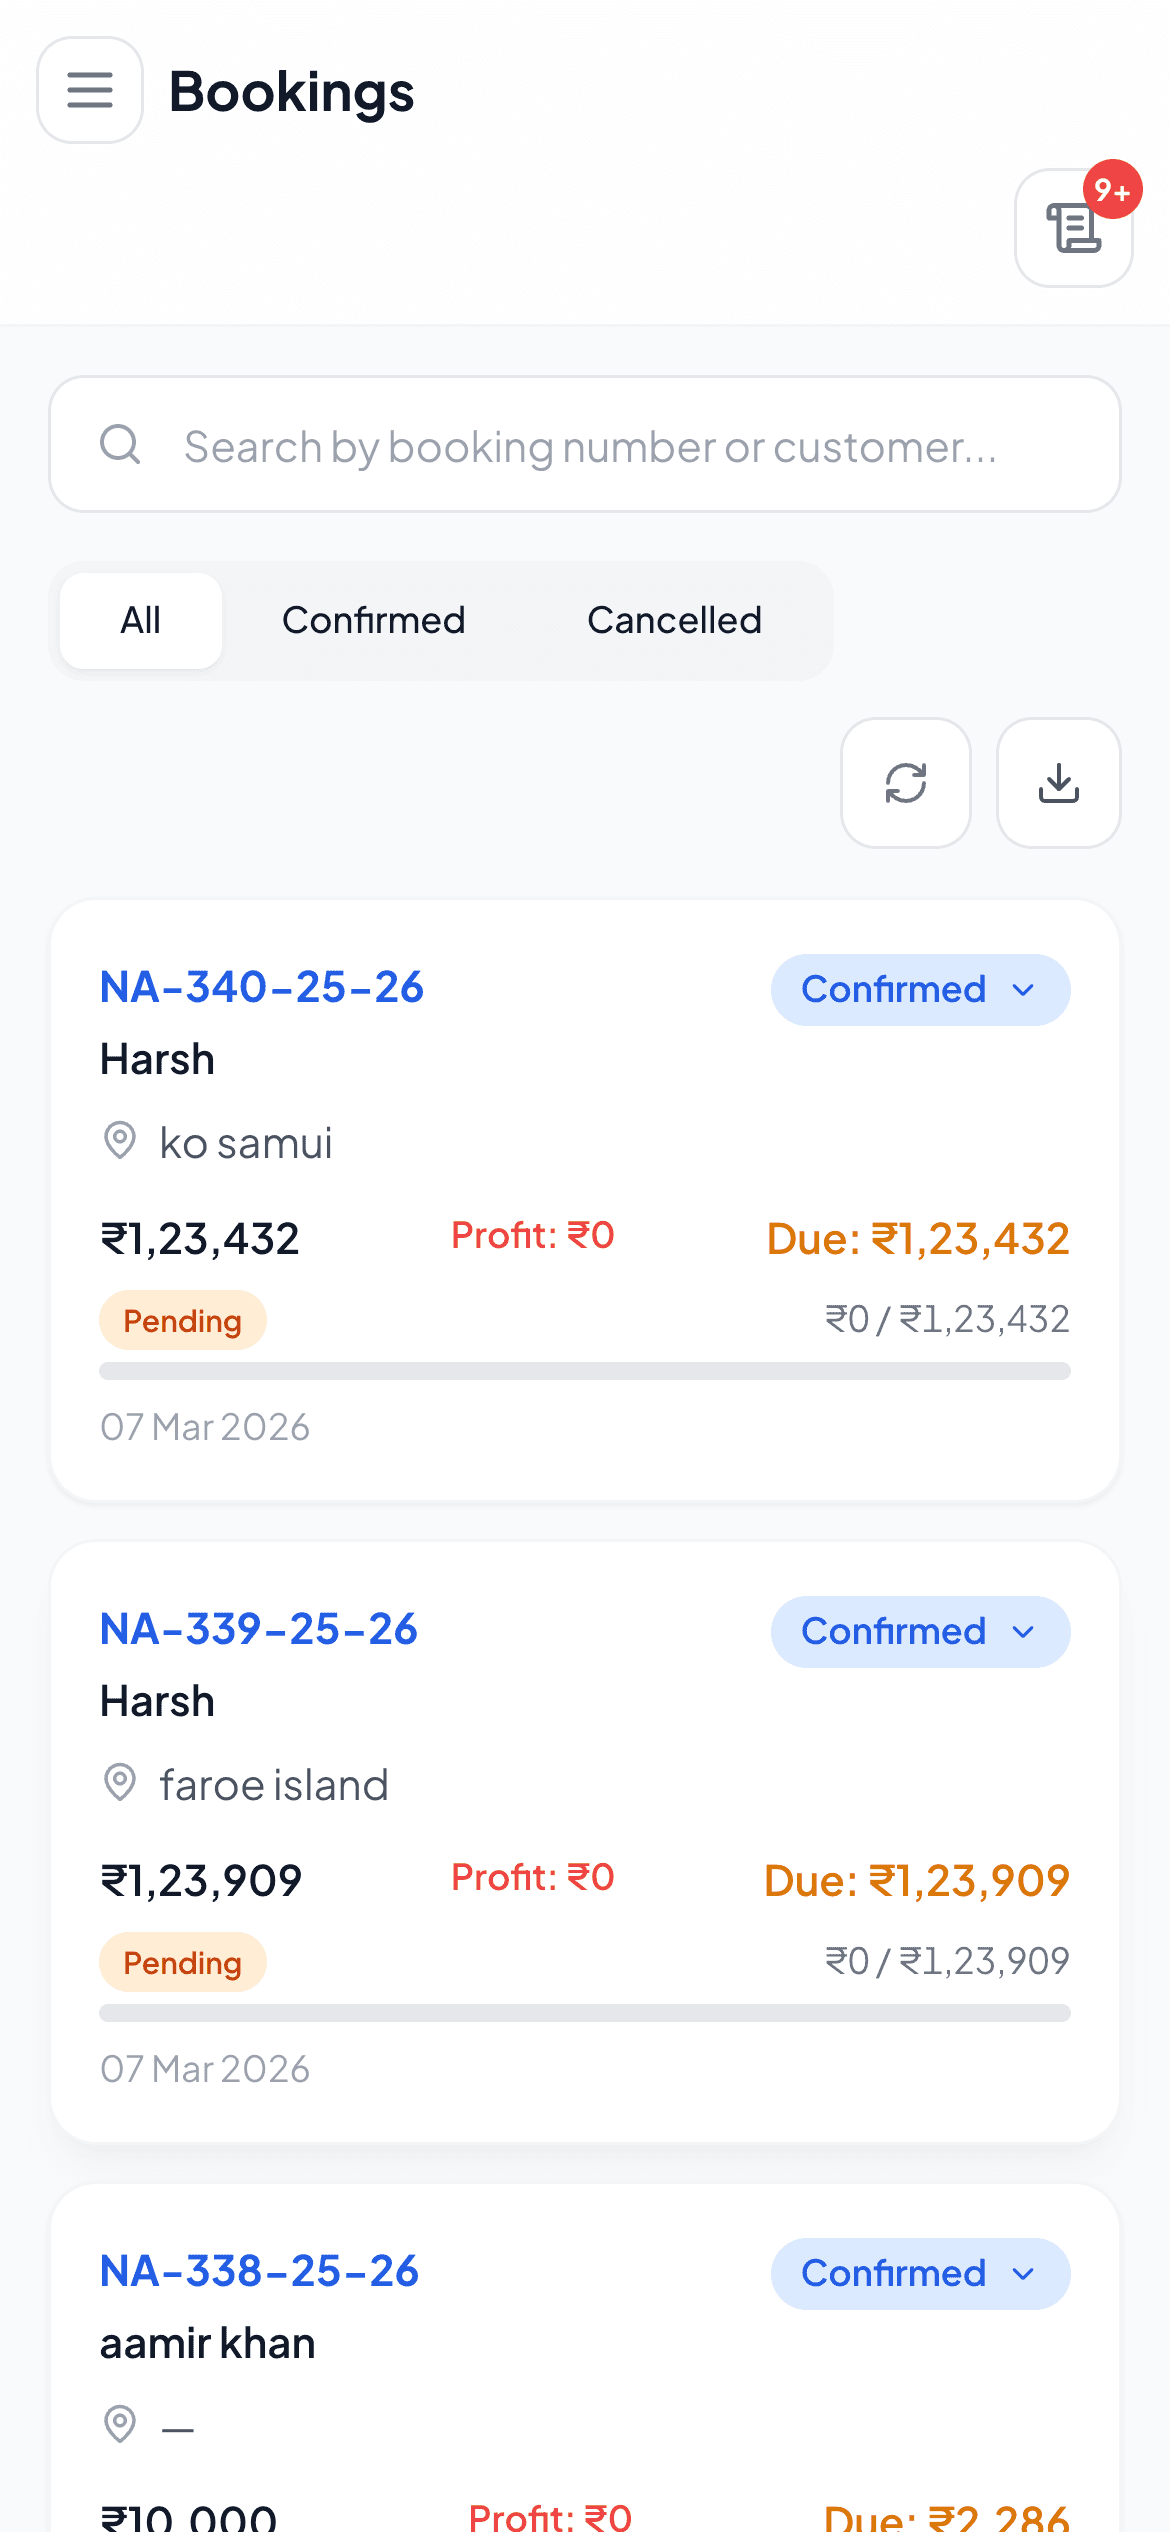Open booking NA-339-25-26 link

[259, 1630]
